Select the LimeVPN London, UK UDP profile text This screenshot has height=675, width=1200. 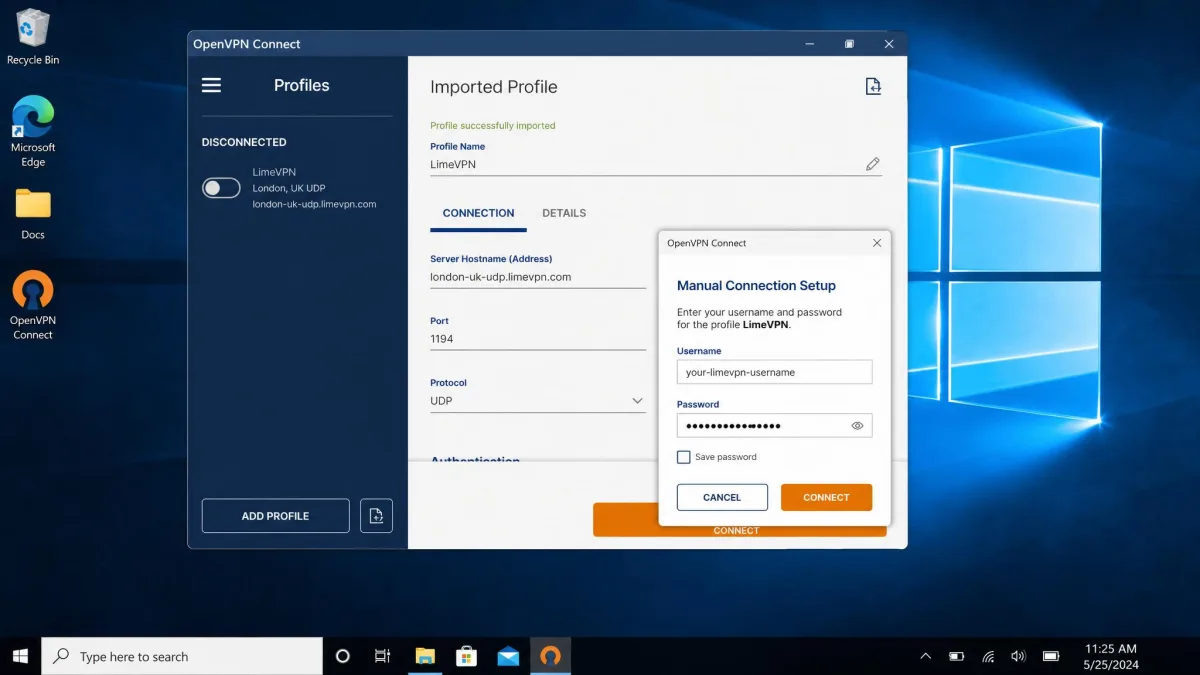[x=314, y=188]
